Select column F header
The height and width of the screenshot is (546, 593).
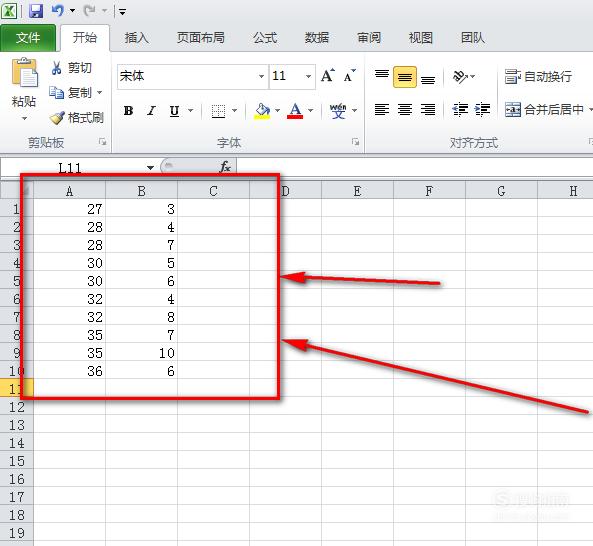(x=429, y=191)
